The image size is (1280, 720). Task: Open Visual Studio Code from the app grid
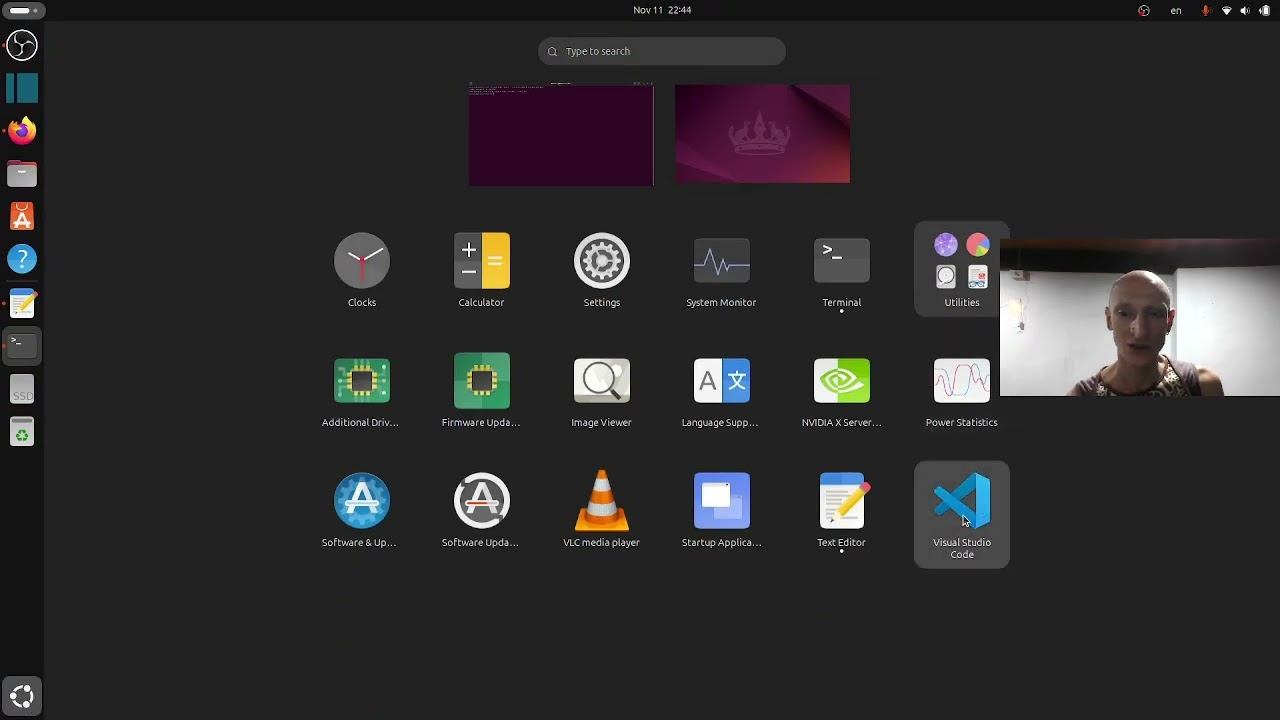tap(961, 514)
